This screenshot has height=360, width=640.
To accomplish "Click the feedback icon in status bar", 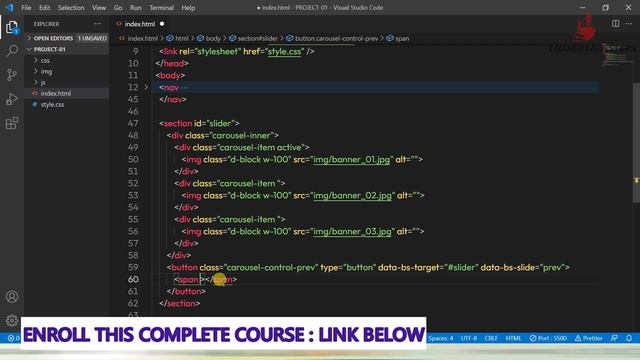I will point(614,338).
